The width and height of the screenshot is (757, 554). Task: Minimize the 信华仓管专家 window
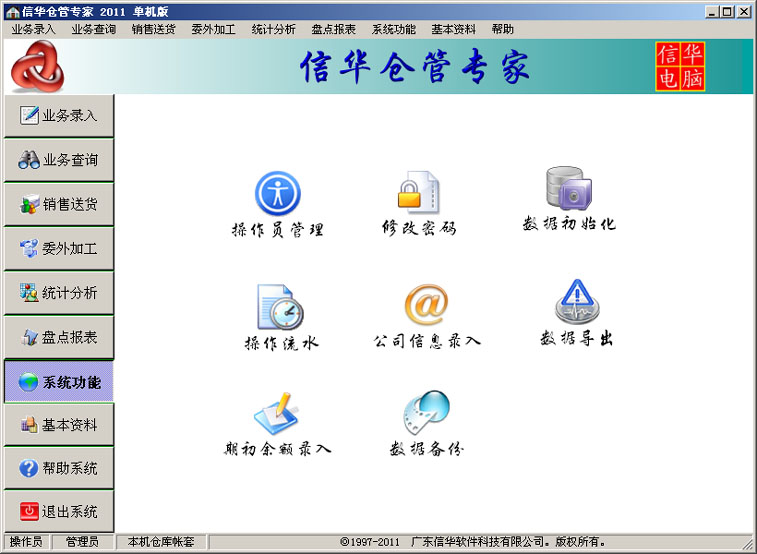tap(712, 12)
